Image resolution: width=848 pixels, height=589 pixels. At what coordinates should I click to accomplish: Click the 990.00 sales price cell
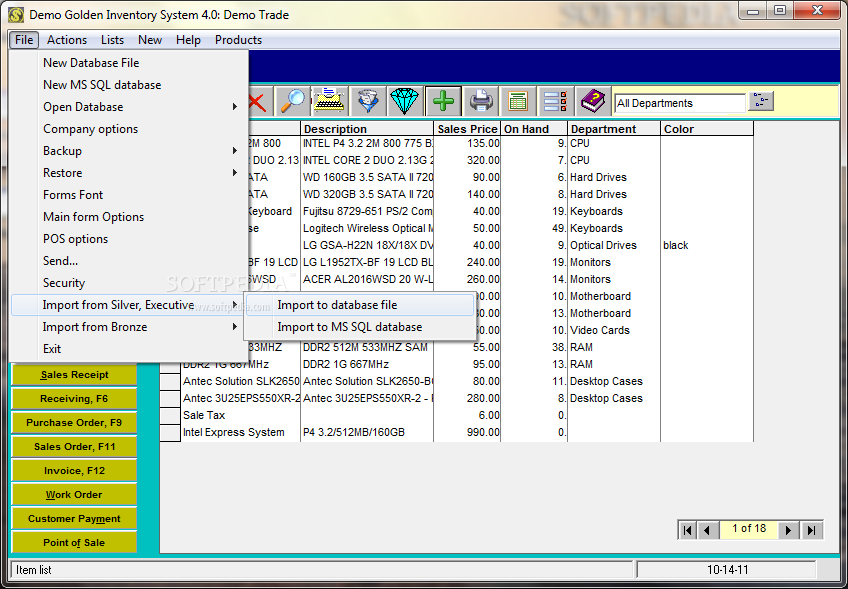coord(467,433)
